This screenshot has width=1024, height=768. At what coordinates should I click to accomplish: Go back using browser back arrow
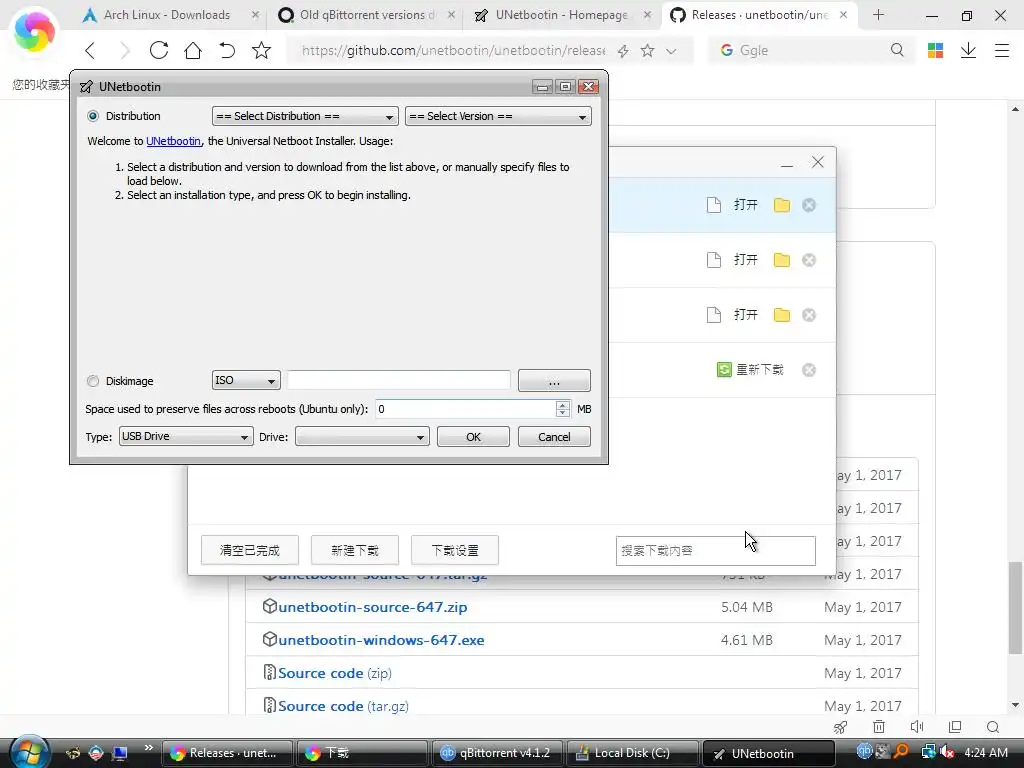click(90, 50)
